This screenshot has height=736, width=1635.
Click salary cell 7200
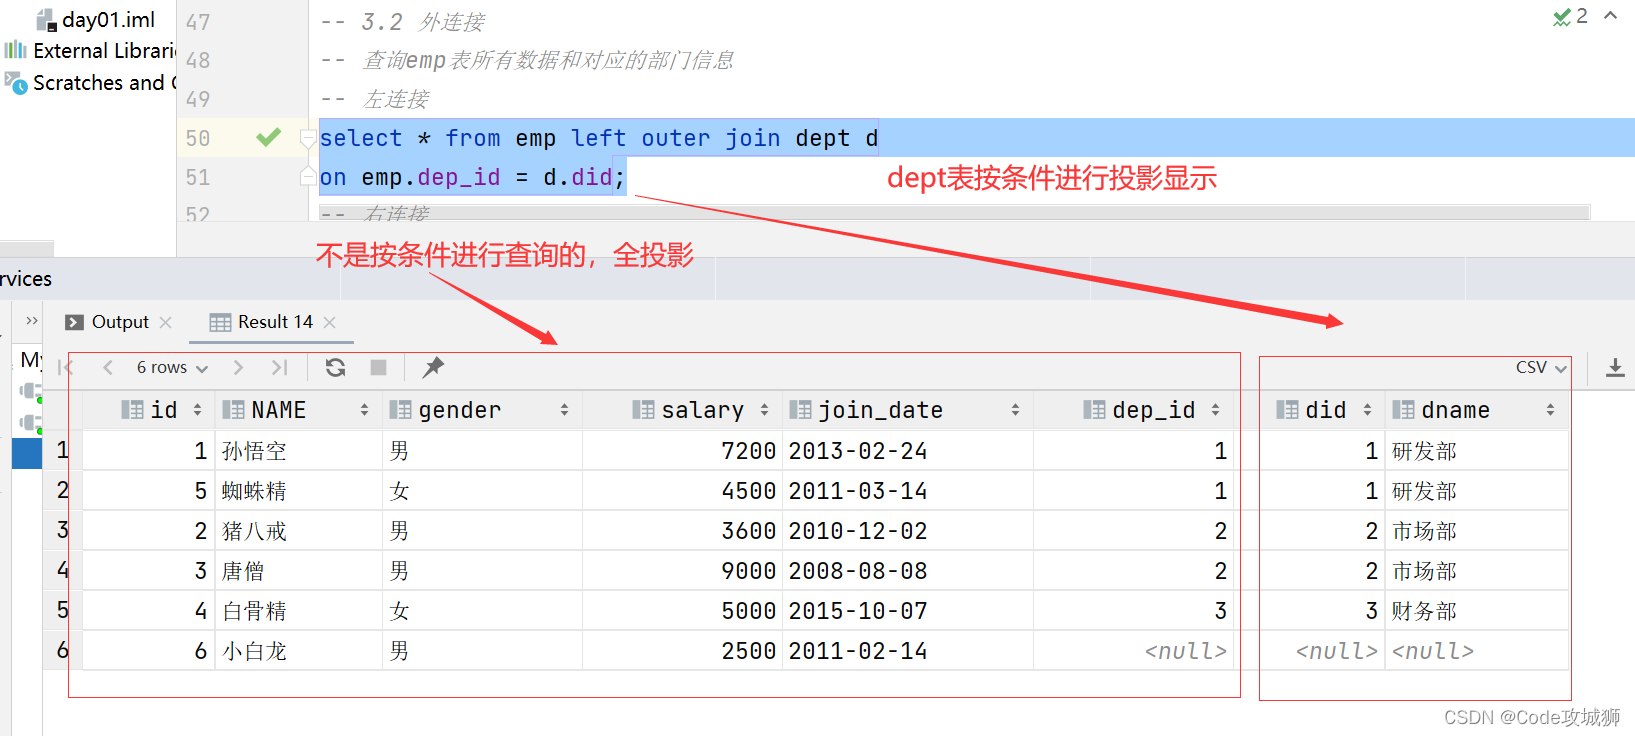click(682, 451)
